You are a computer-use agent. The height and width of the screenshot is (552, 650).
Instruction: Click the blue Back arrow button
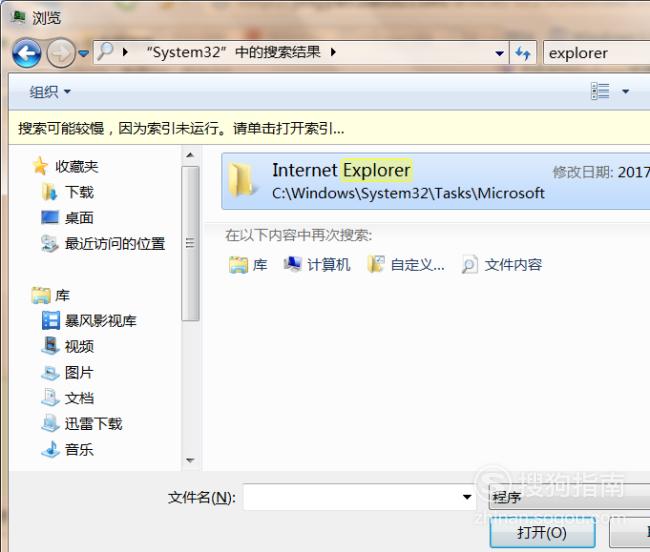(x=27, y=53)
